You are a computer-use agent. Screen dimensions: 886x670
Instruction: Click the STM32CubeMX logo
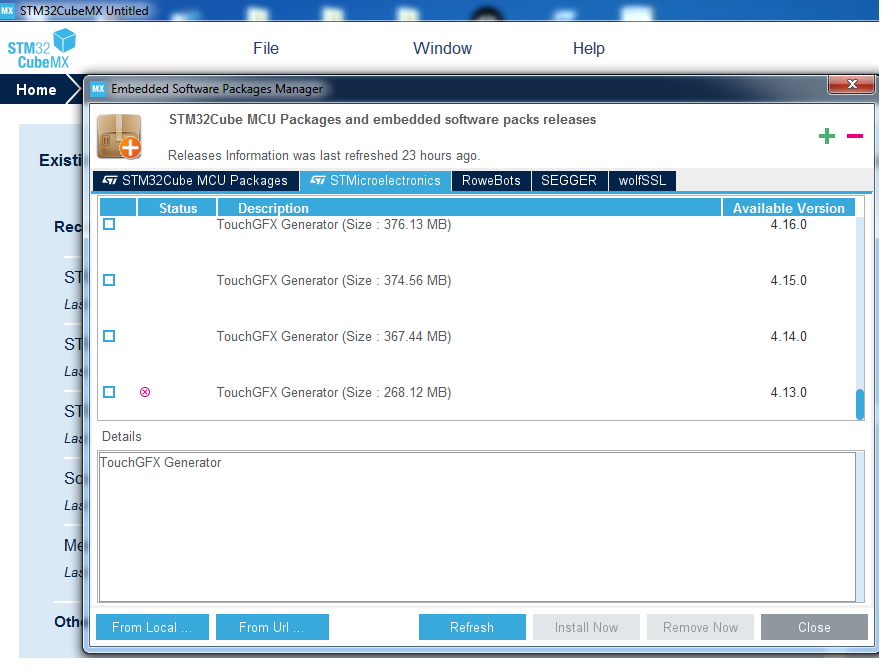(42, 49)
